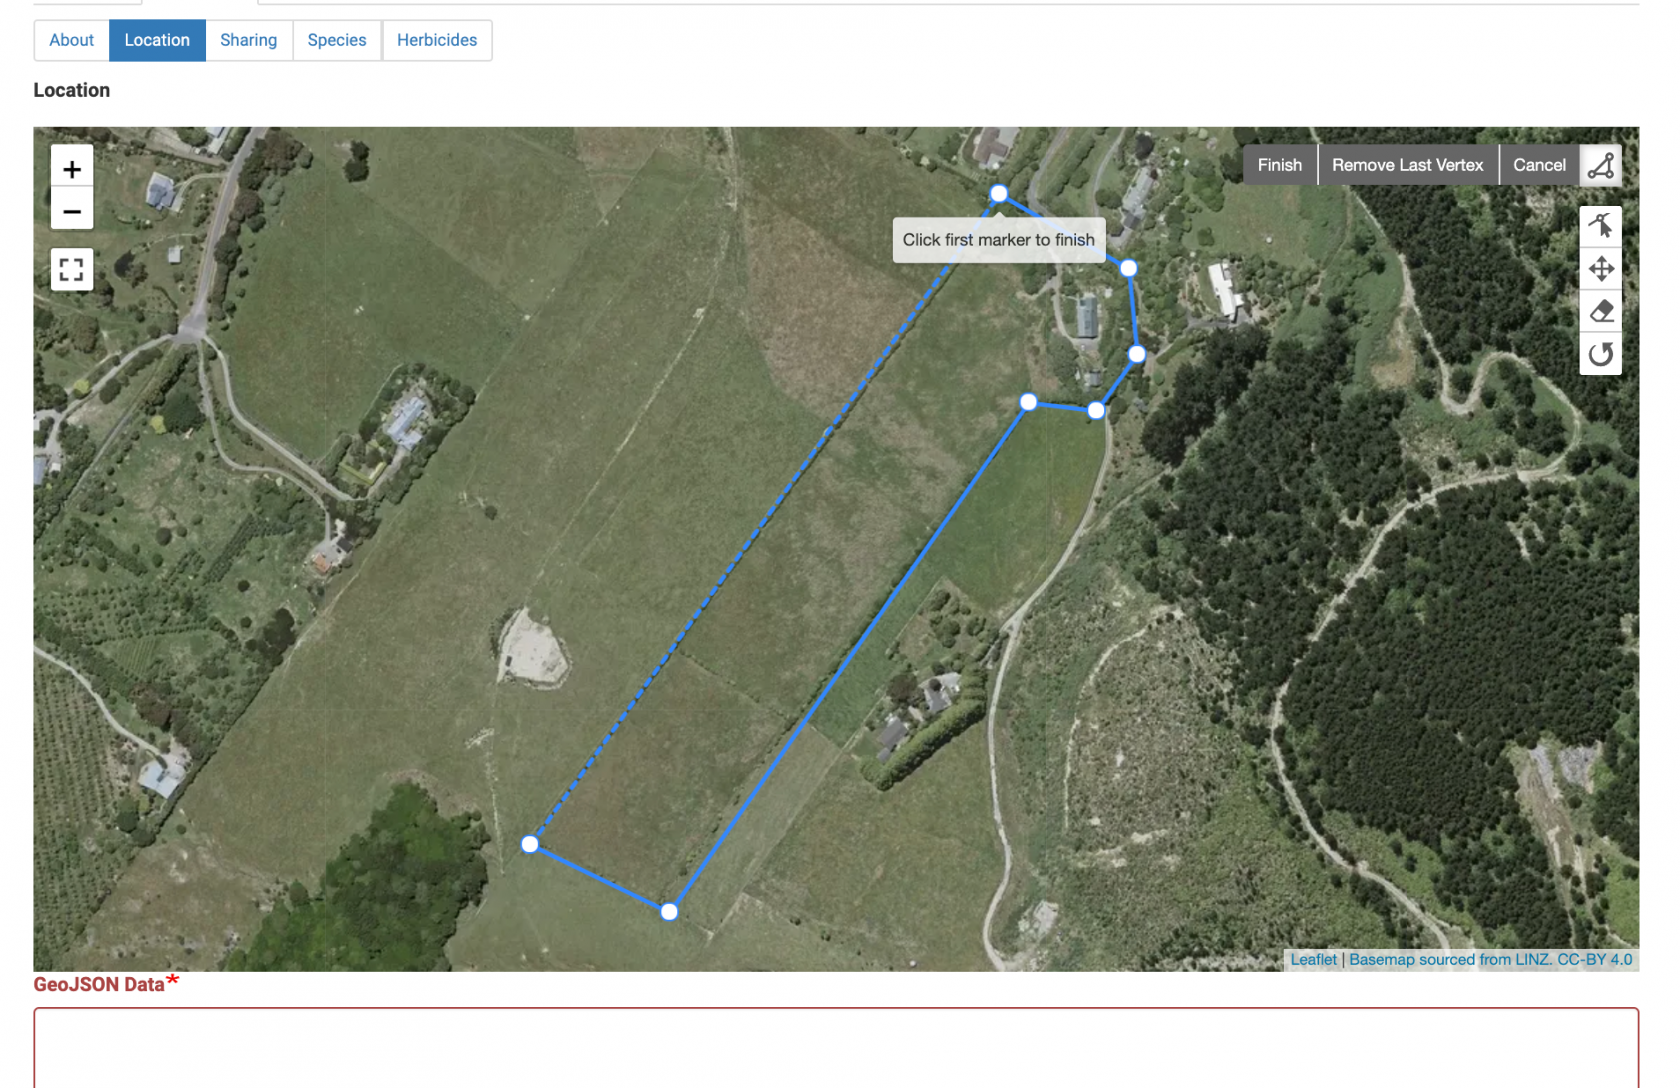Activate the edit layers tool
The image size is (1680, 1088).
(x=1600, y=226)
